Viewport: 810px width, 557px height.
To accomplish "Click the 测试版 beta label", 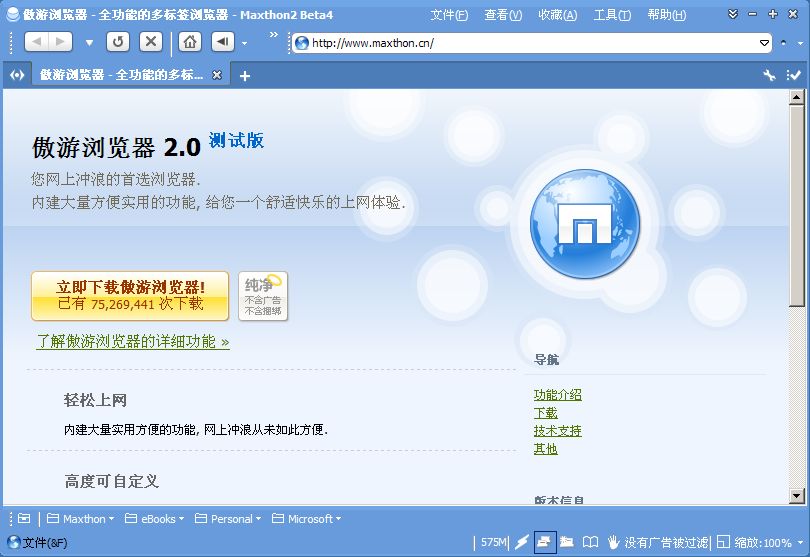I will tap(236, 140).
